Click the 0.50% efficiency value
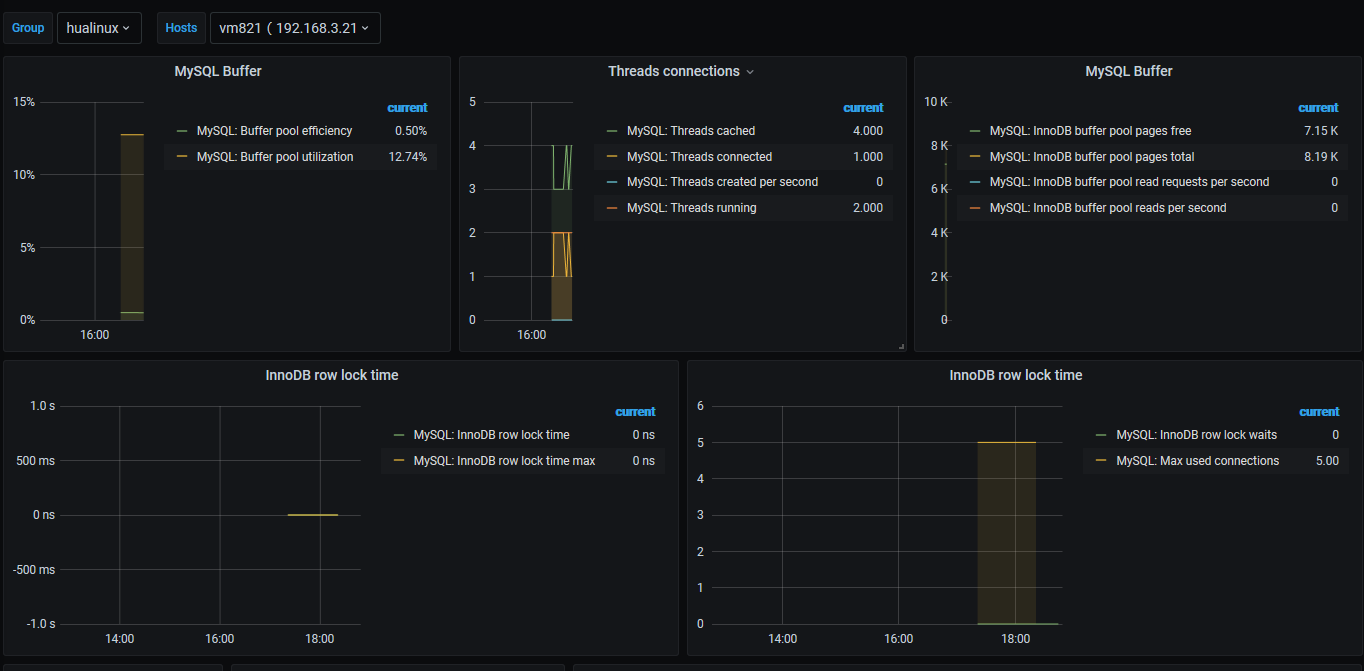The height and width of the screenshot is (671, 1364). 411,131
